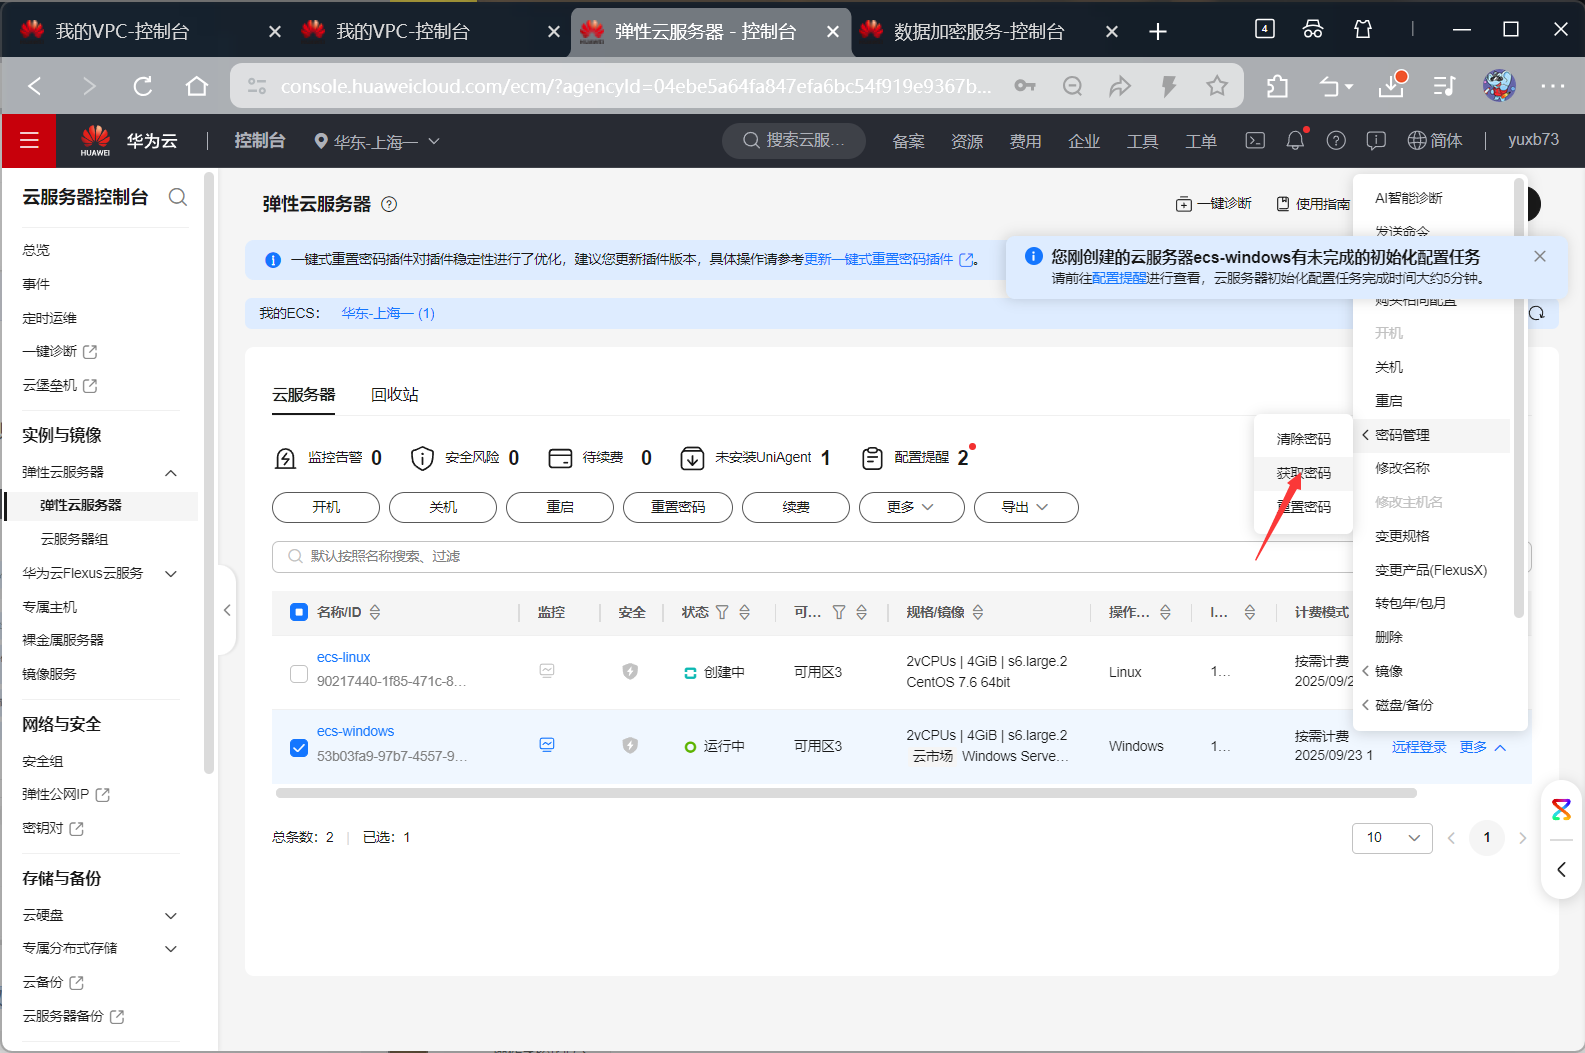Open 镜像服务 in sidebar

click(49, 674)
